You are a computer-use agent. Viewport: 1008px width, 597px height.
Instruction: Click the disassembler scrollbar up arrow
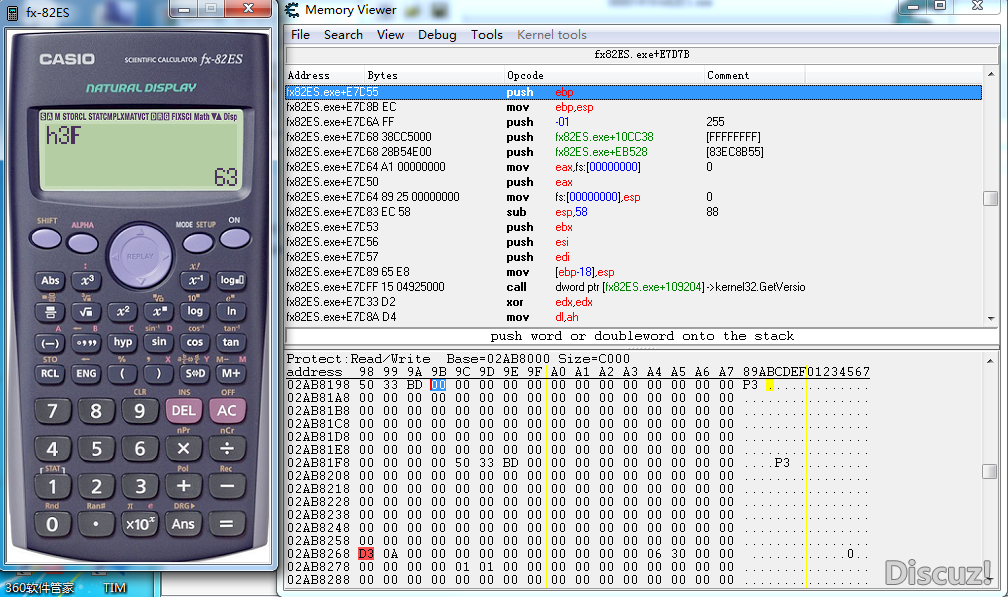991,75
